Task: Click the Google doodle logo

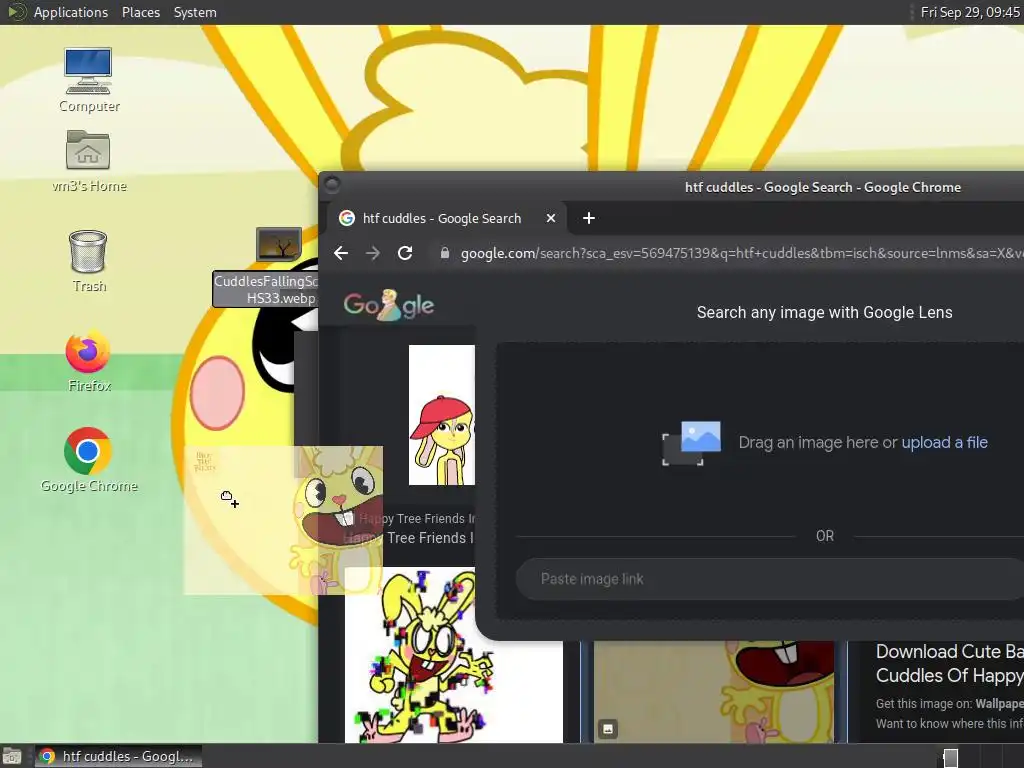Action: pyautogui.click(x=389, y=305)
